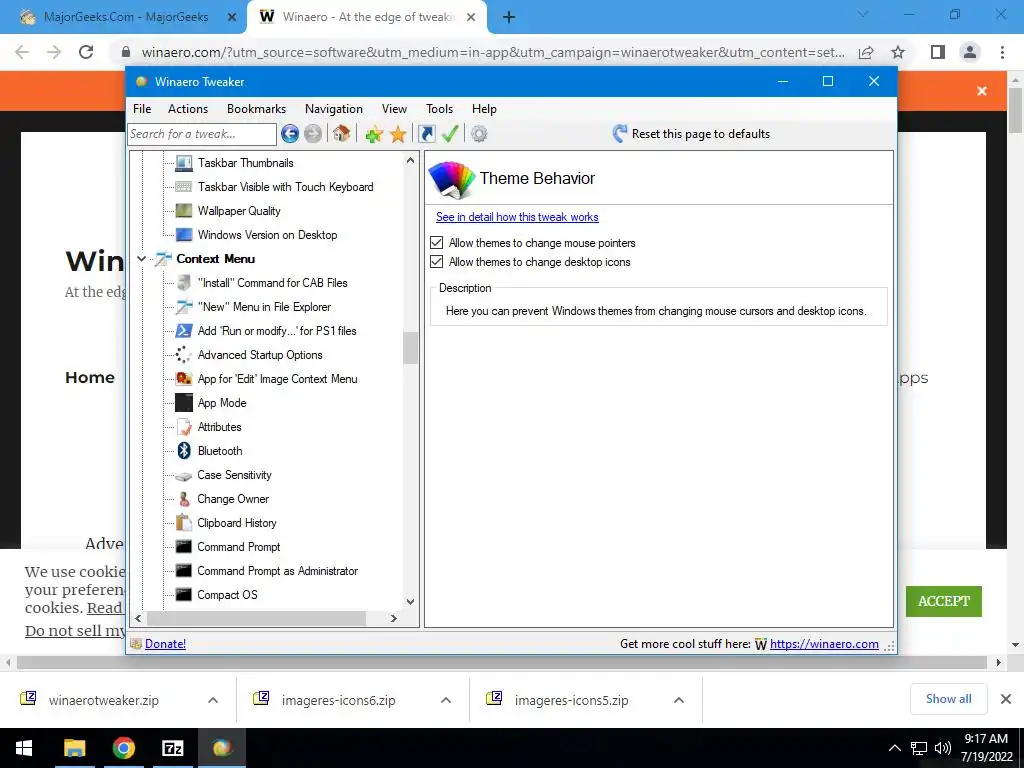Image resolution: width=1024 pixels, height=768 pixels.
Task: Click ACCEPT cookies button on webpage
Action: [944, 601]
